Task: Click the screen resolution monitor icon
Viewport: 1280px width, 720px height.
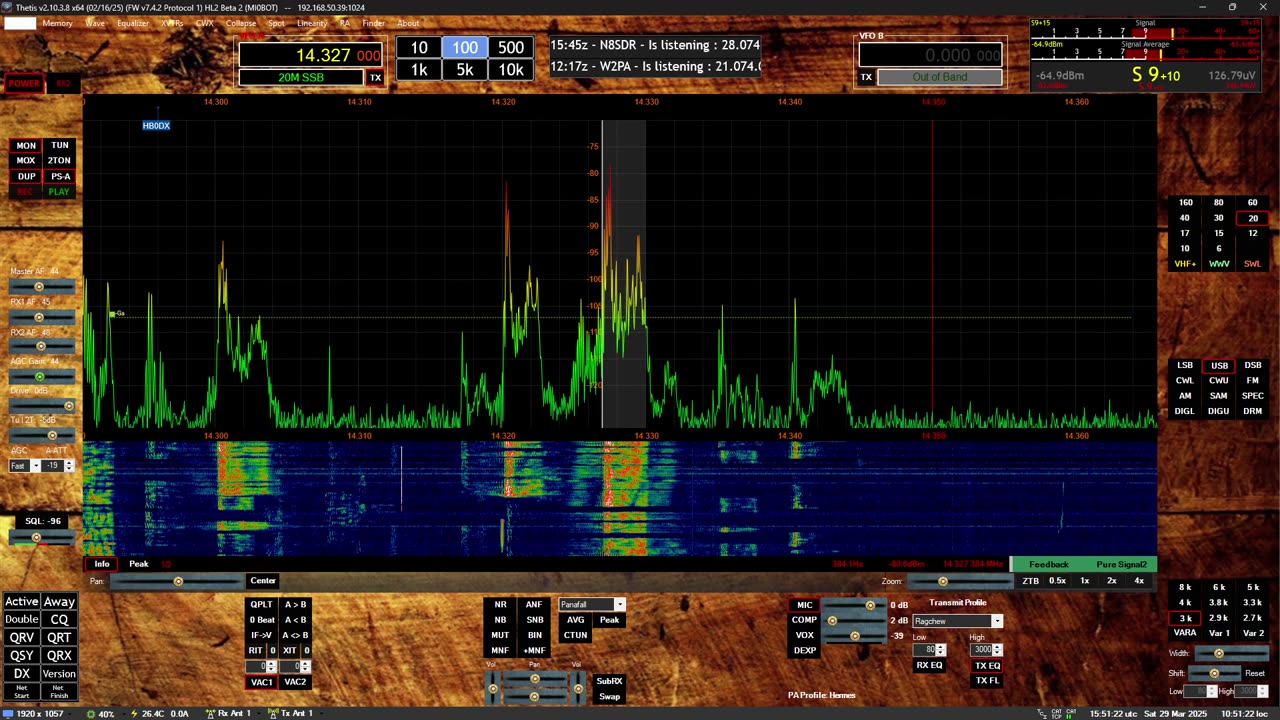Action: click(7, 713)
